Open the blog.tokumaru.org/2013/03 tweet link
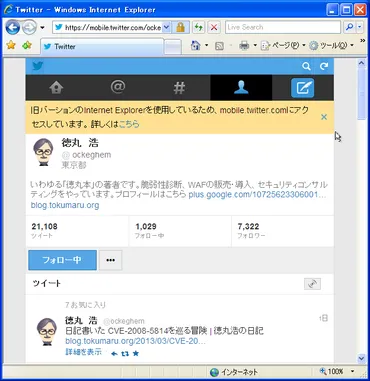The image size is (370, 381). (x=135, y=341)
